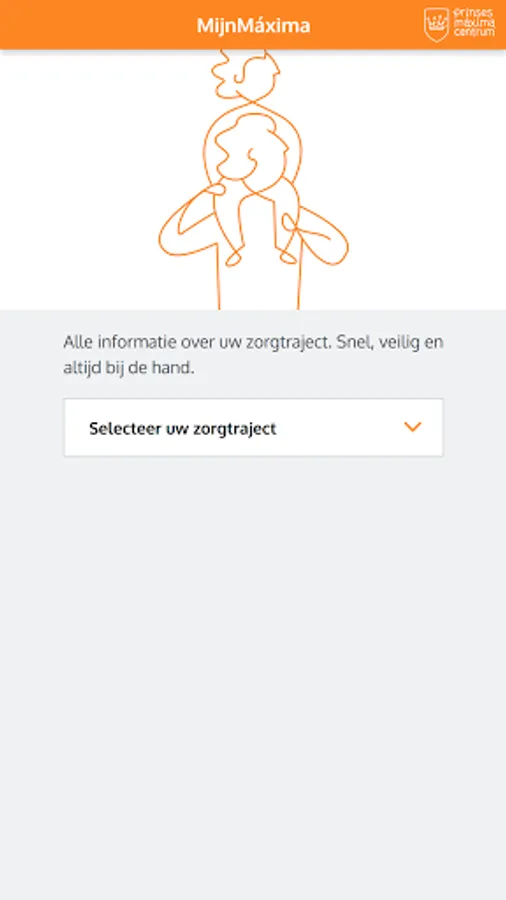Tap the Prinses Máxima Centrum shield icon
The width and height of the screenshot is (506, 900).
(x=437, y=25)
